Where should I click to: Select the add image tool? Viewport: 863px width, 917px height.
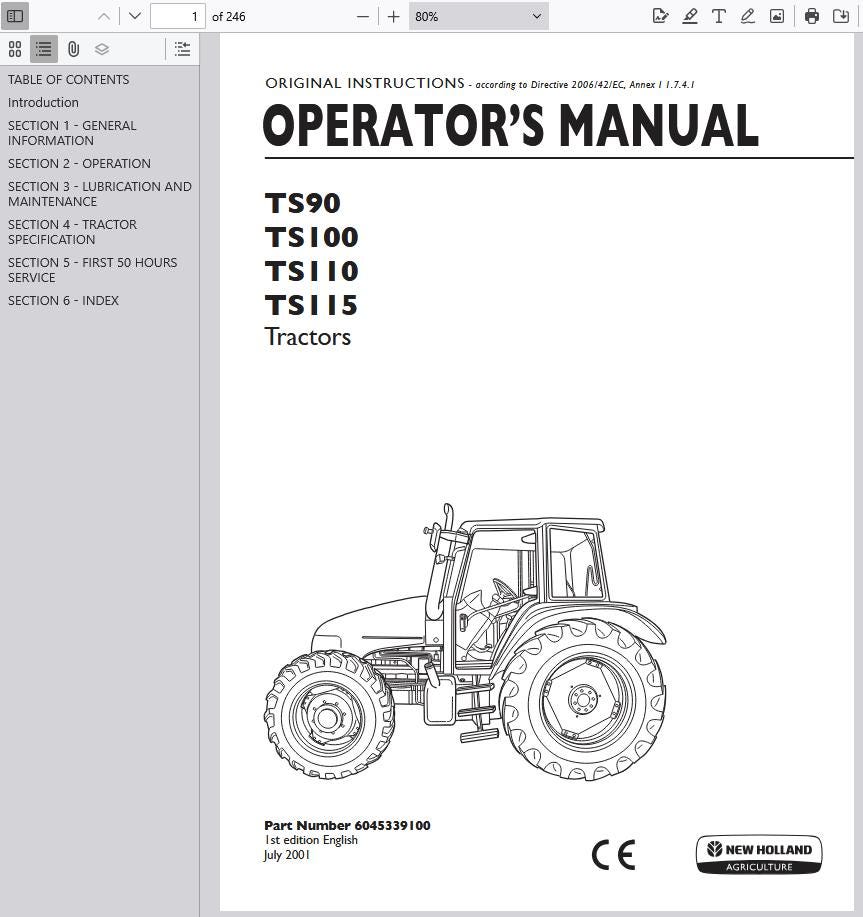(x=777, y=16)
